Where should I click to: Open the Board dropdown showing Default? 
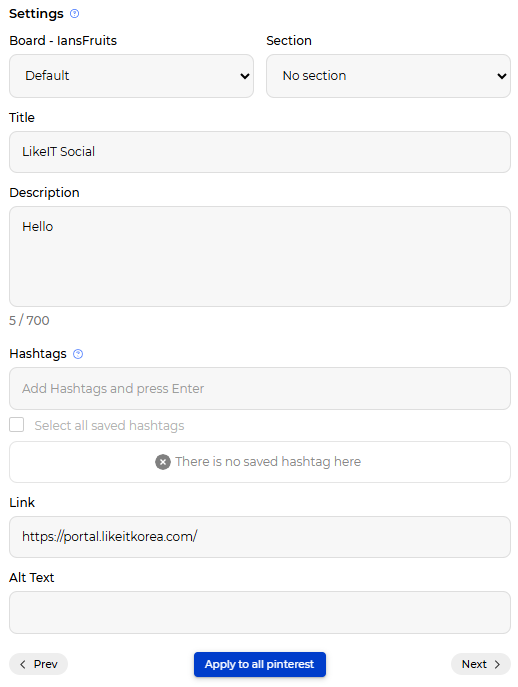click(x=131, y=76)
